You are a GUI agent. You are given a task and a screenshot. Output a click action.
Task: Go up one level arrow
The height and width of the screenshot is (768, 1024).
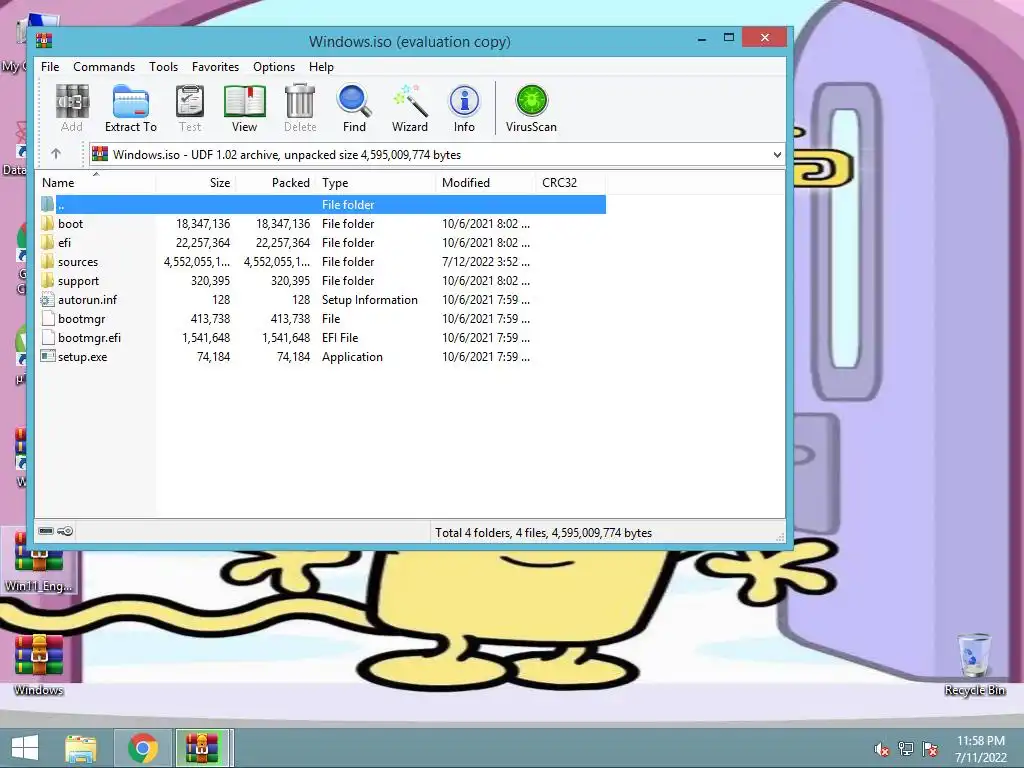(x=56, y=154)
